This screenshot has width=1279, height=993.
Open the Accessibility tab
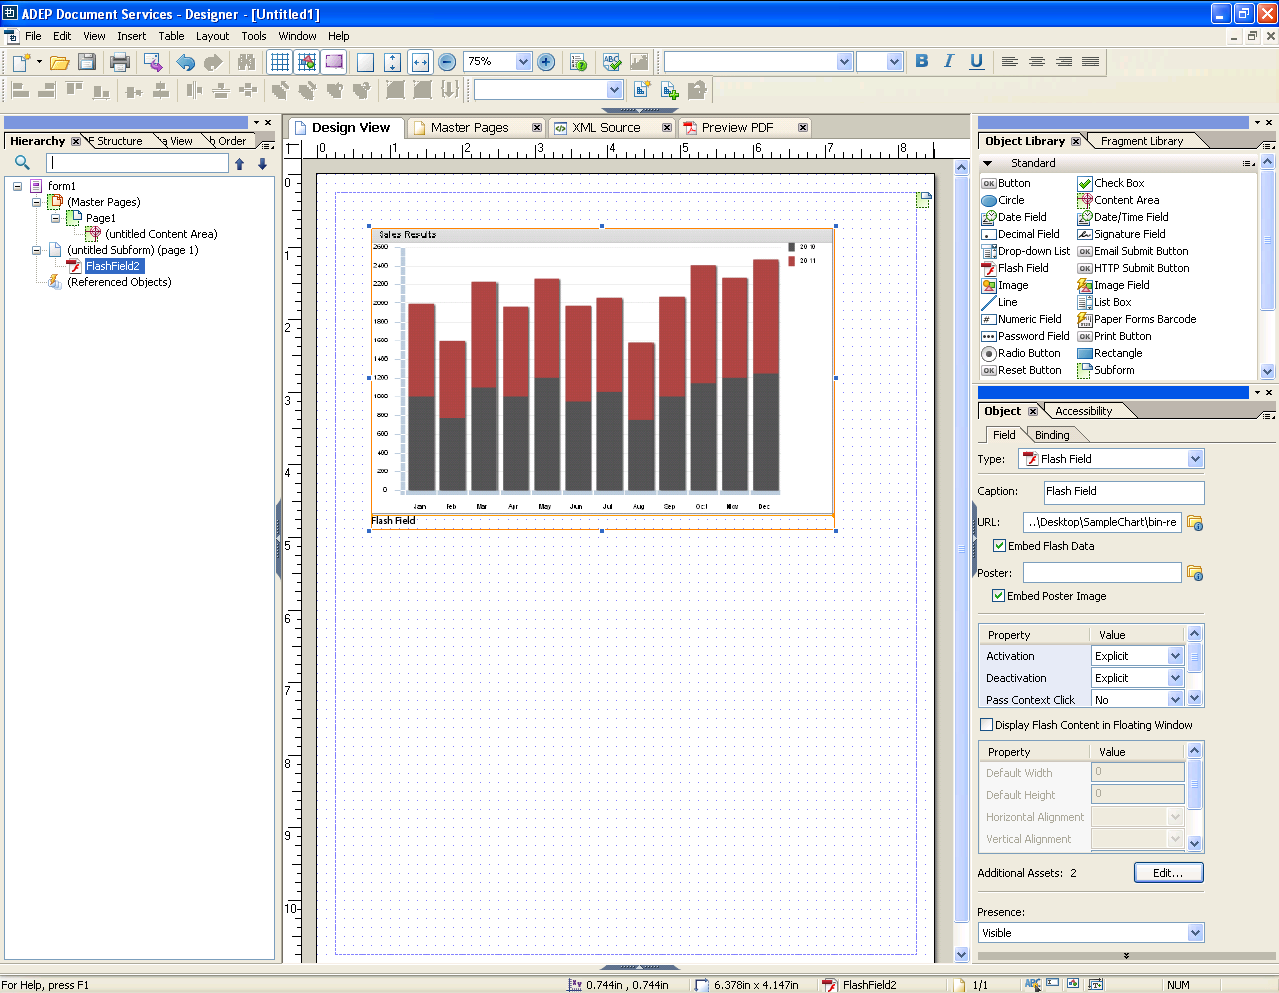[1083, 411]
